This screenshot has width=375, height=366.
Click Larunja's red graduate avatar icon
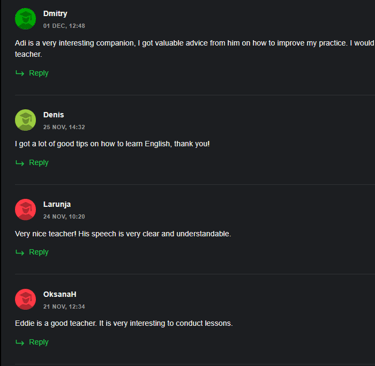25,210
